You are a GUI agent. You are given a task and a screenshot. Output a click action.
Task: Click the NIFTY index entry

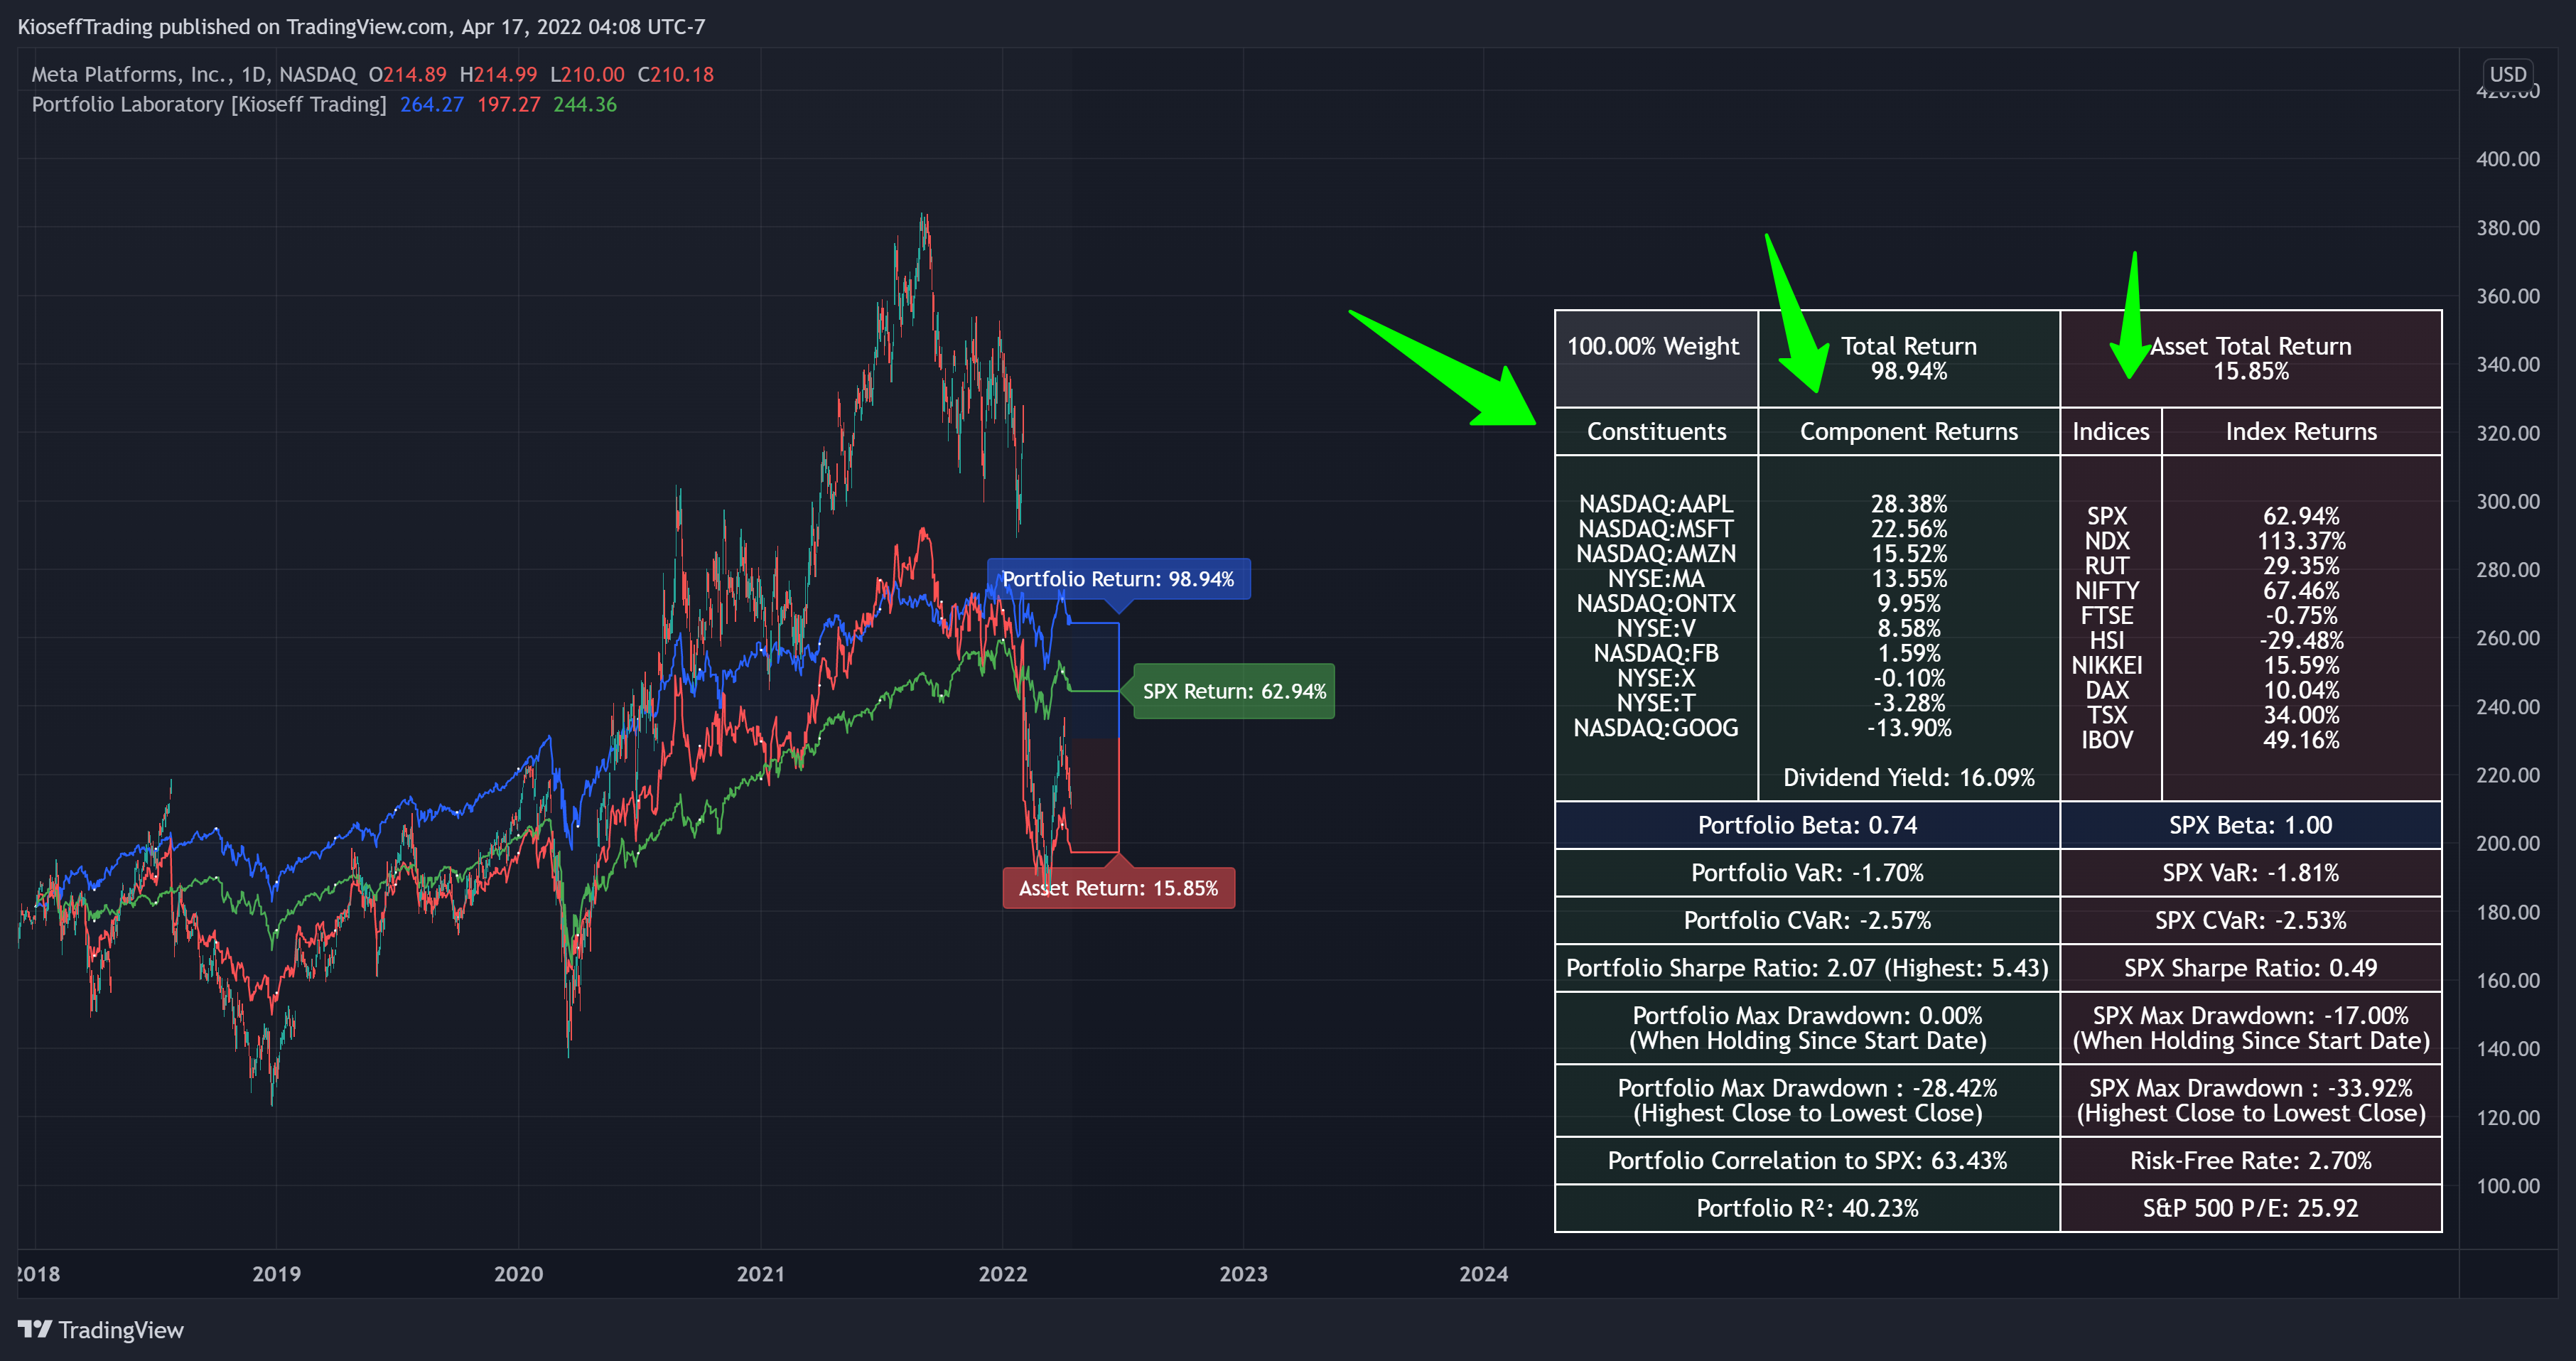coord(2107,591)
